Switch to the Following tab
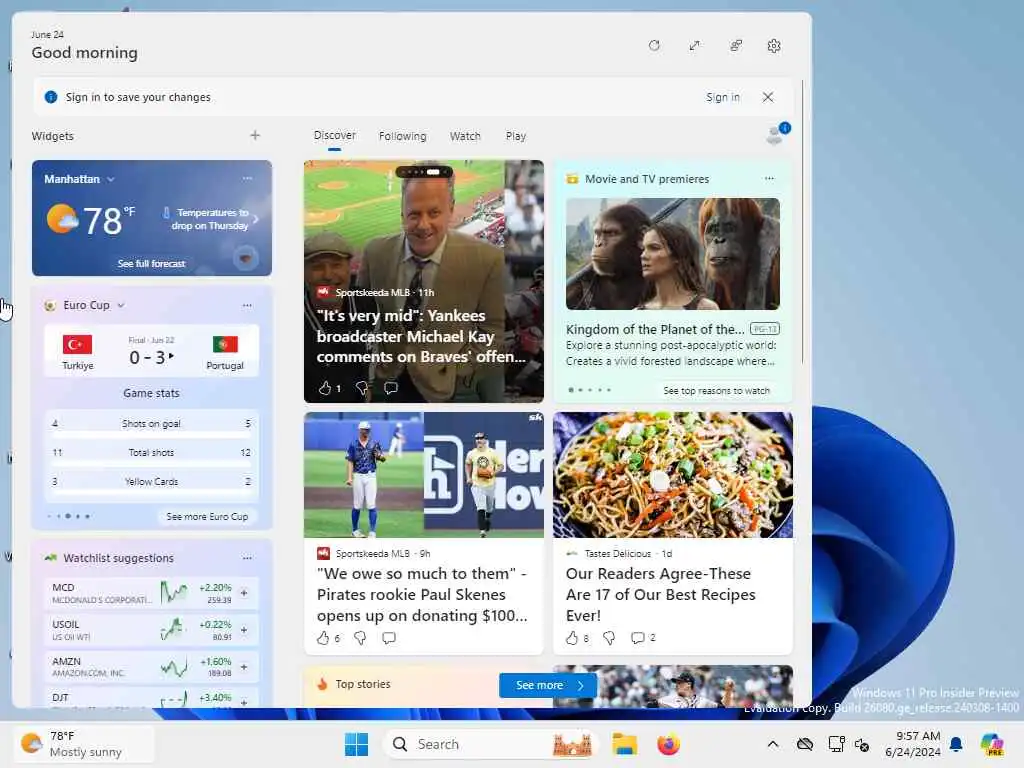The height and width of the screenshot is (768, 1024). 402,136
